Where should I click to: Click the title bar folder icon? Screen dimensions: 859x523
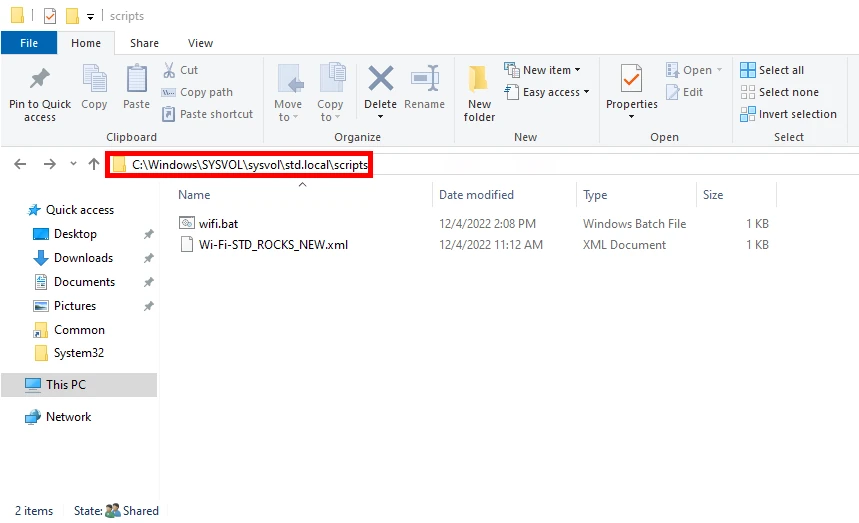[17, 15]
